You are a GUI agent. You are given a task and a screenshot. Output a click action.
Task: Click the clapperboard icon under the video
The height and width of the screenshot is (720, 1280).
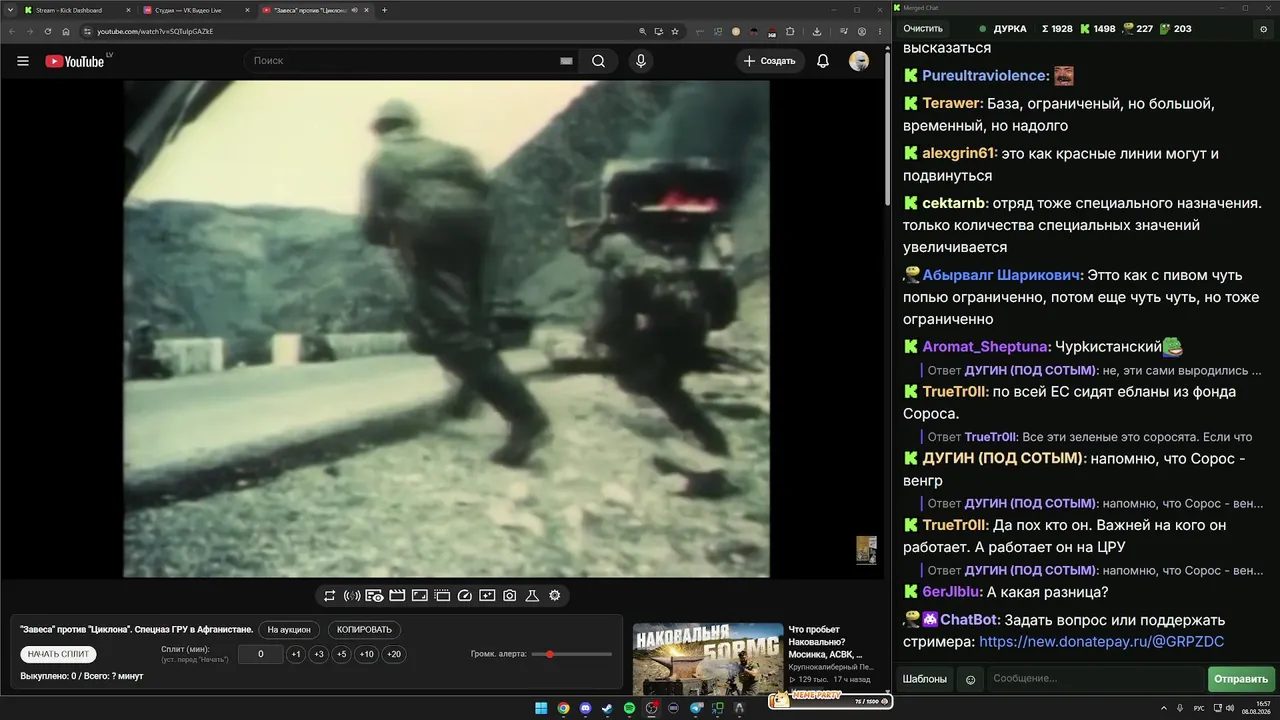tap(397, 595)
